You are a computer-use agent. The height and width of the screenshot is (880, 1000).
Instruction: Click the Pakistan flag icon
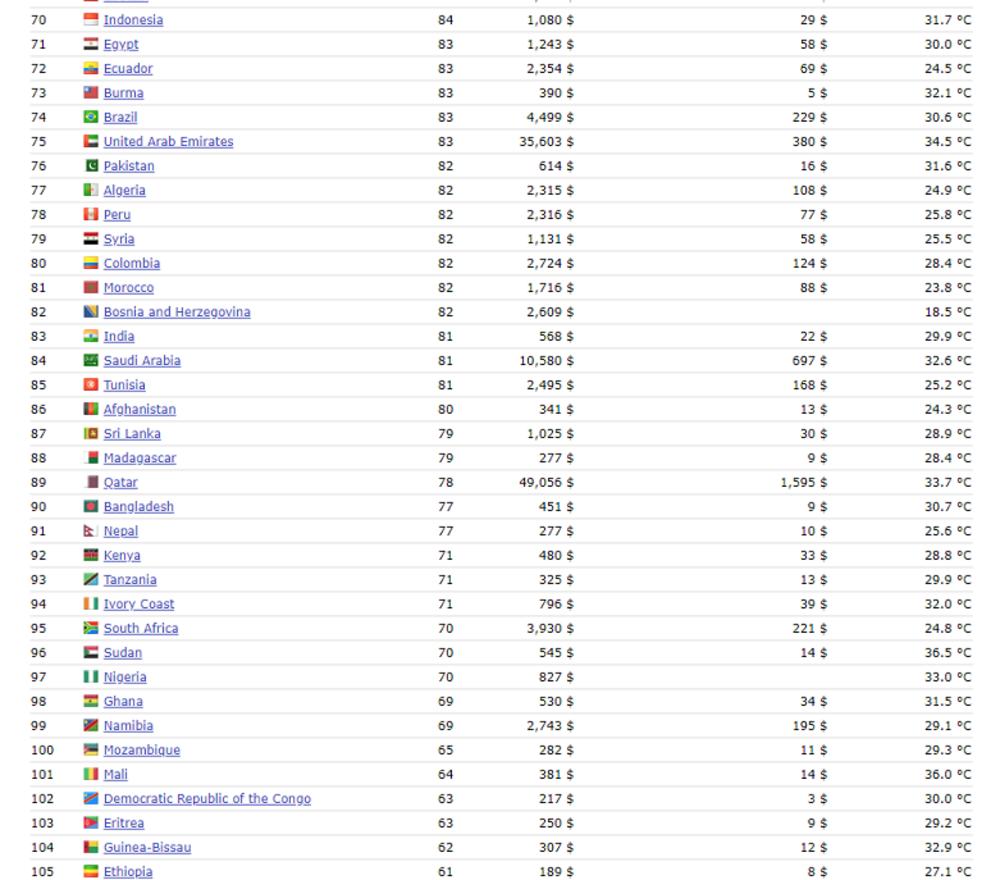(91, 166)
